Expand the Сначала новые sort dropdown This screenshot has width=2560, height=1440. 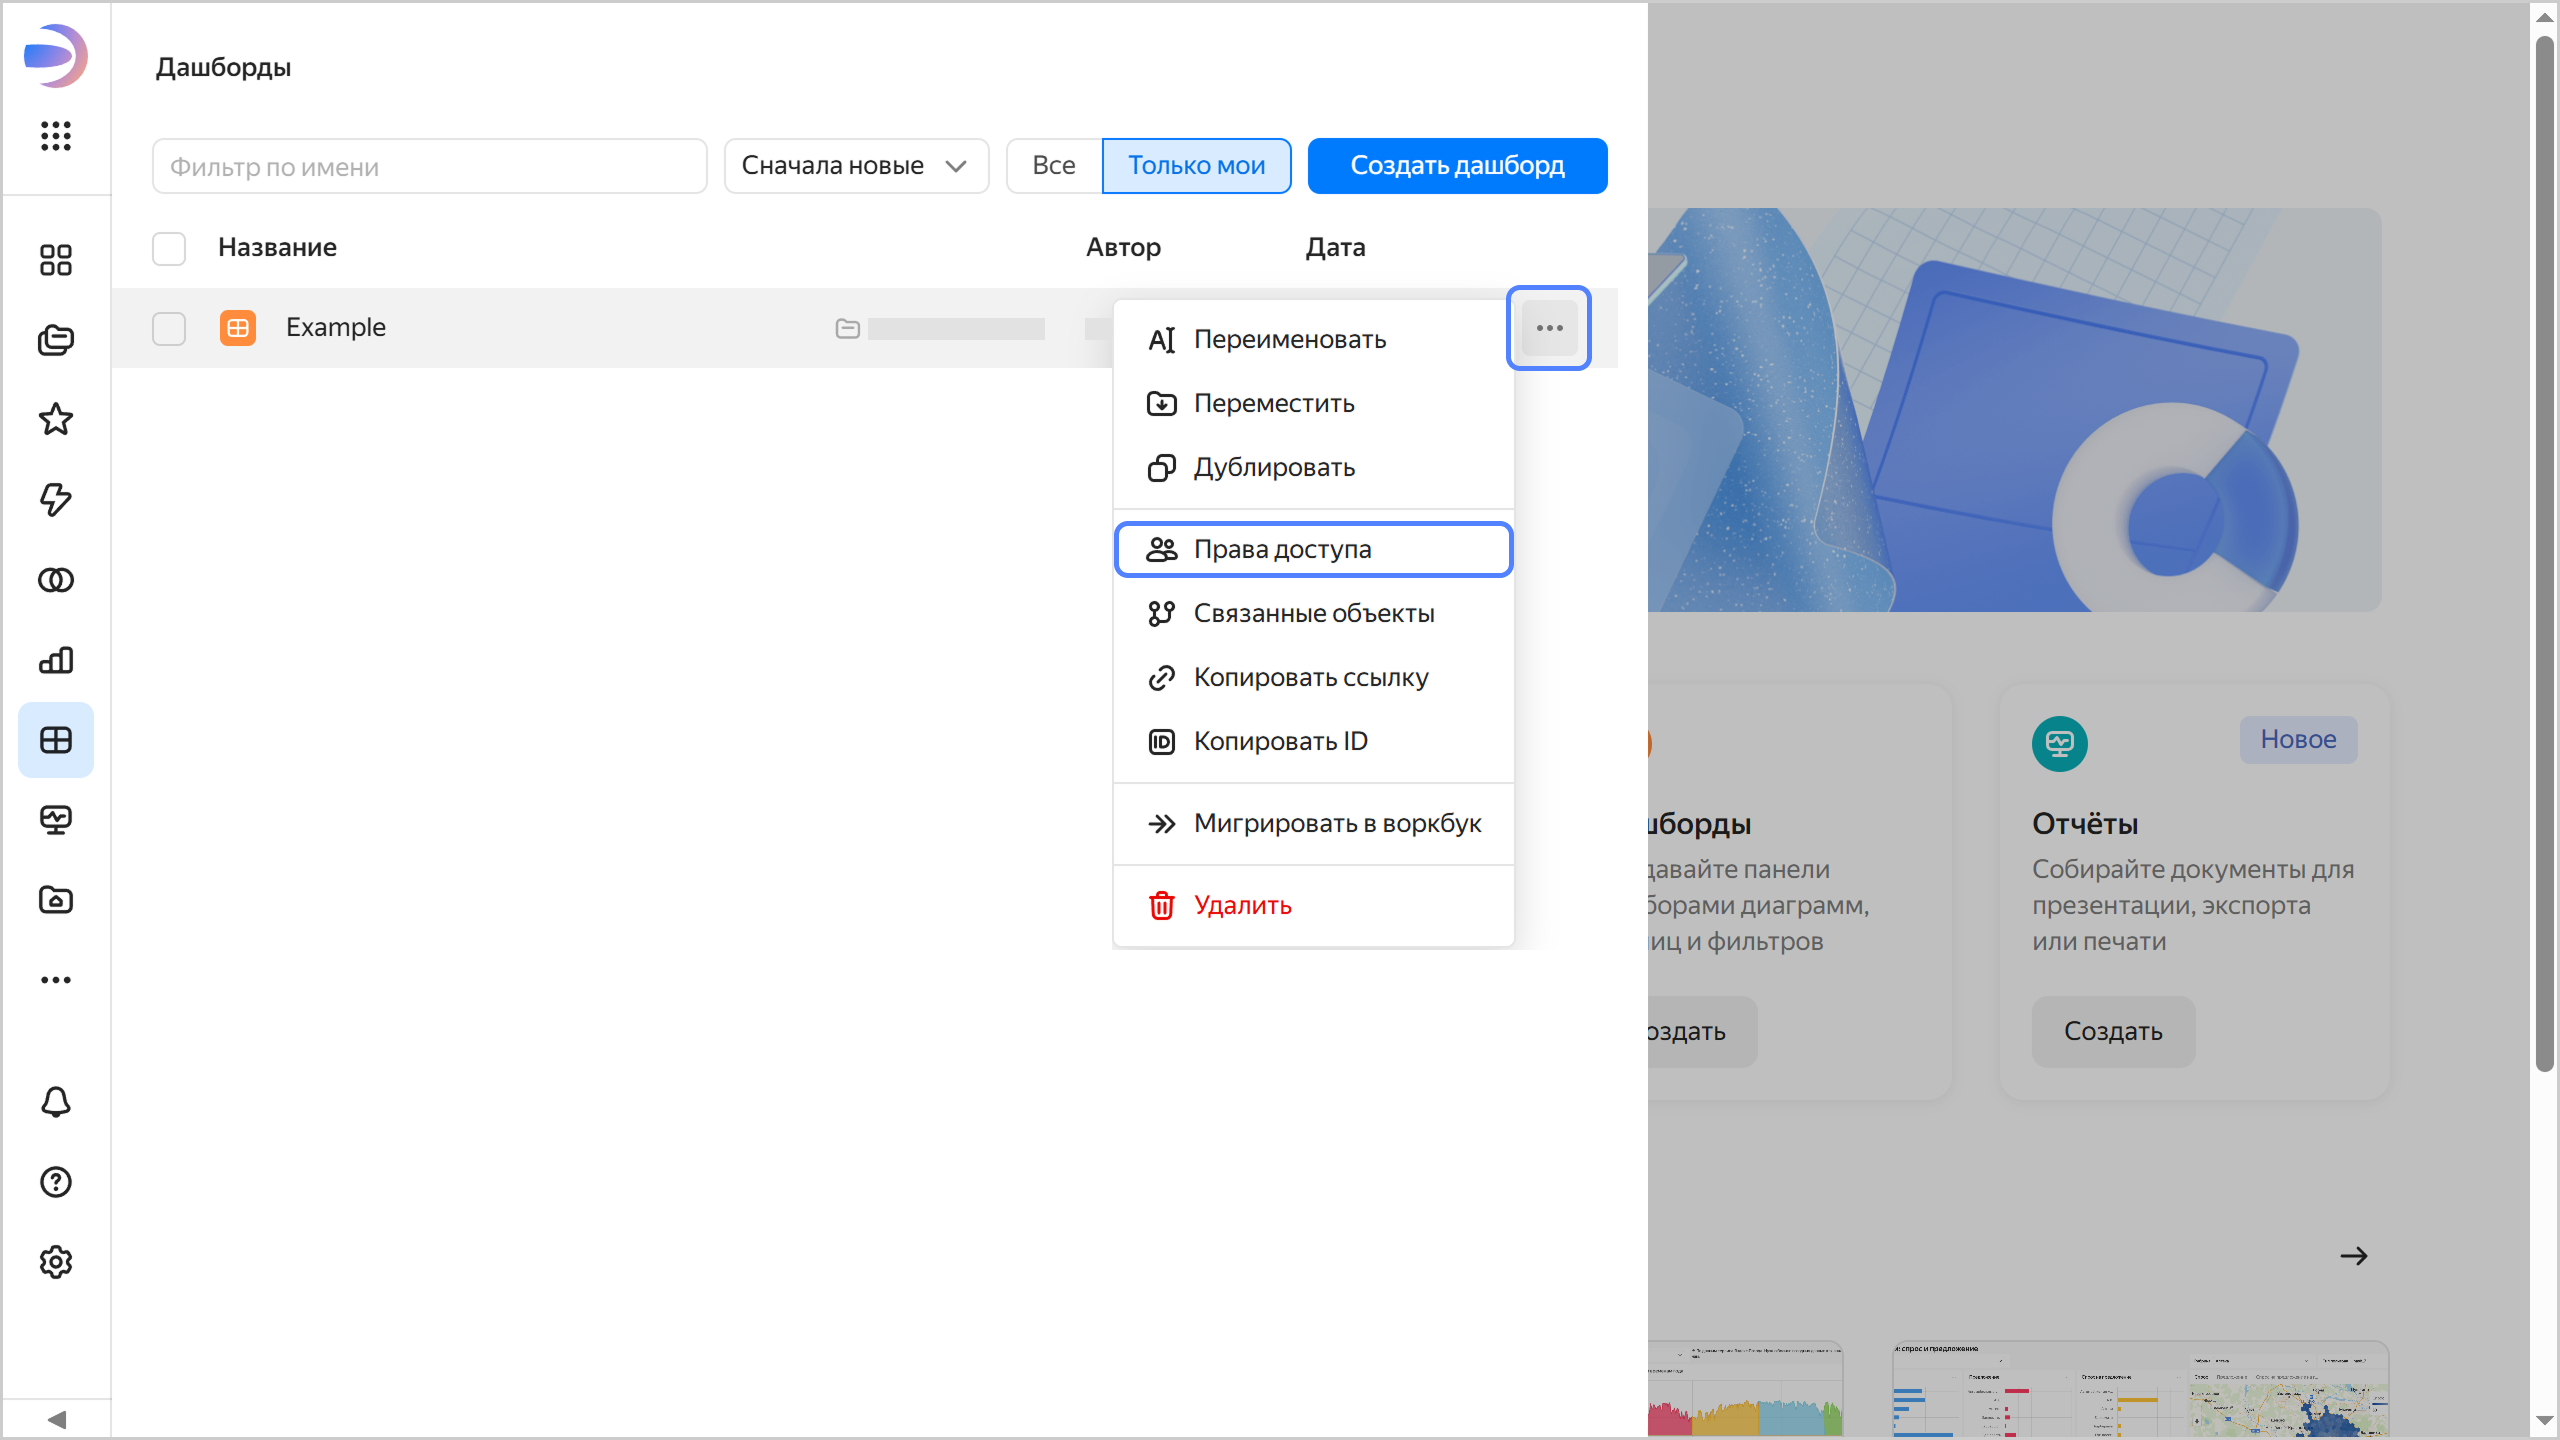[856, 166]
